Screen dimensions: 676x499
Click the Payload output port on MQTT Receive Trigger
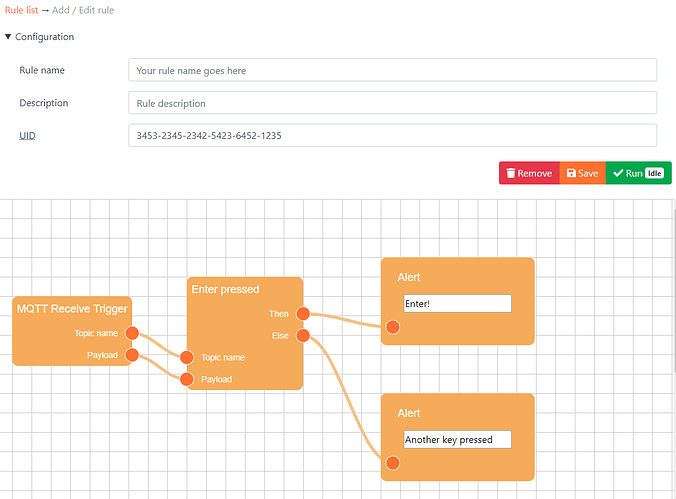132,355
